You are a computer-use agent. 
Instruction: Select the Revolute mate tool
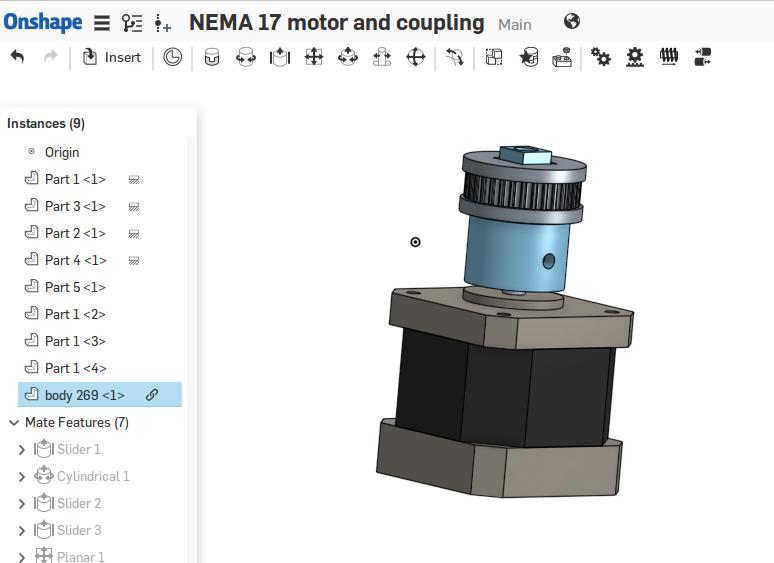(246, 57)
